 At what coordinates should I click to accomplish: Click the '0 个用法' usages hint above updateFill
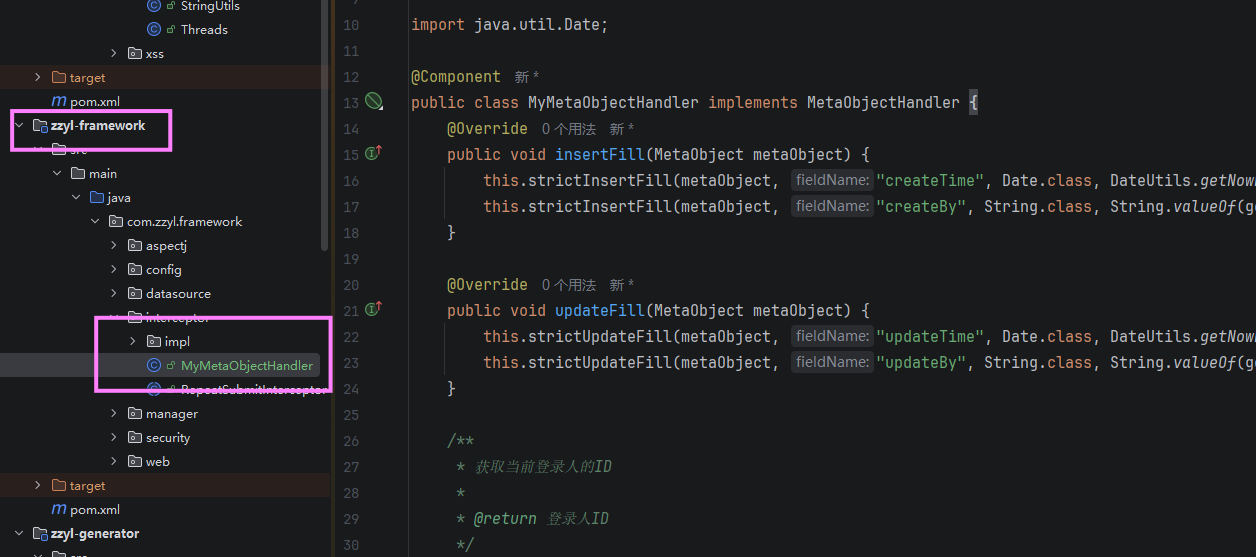click(569, 285)
